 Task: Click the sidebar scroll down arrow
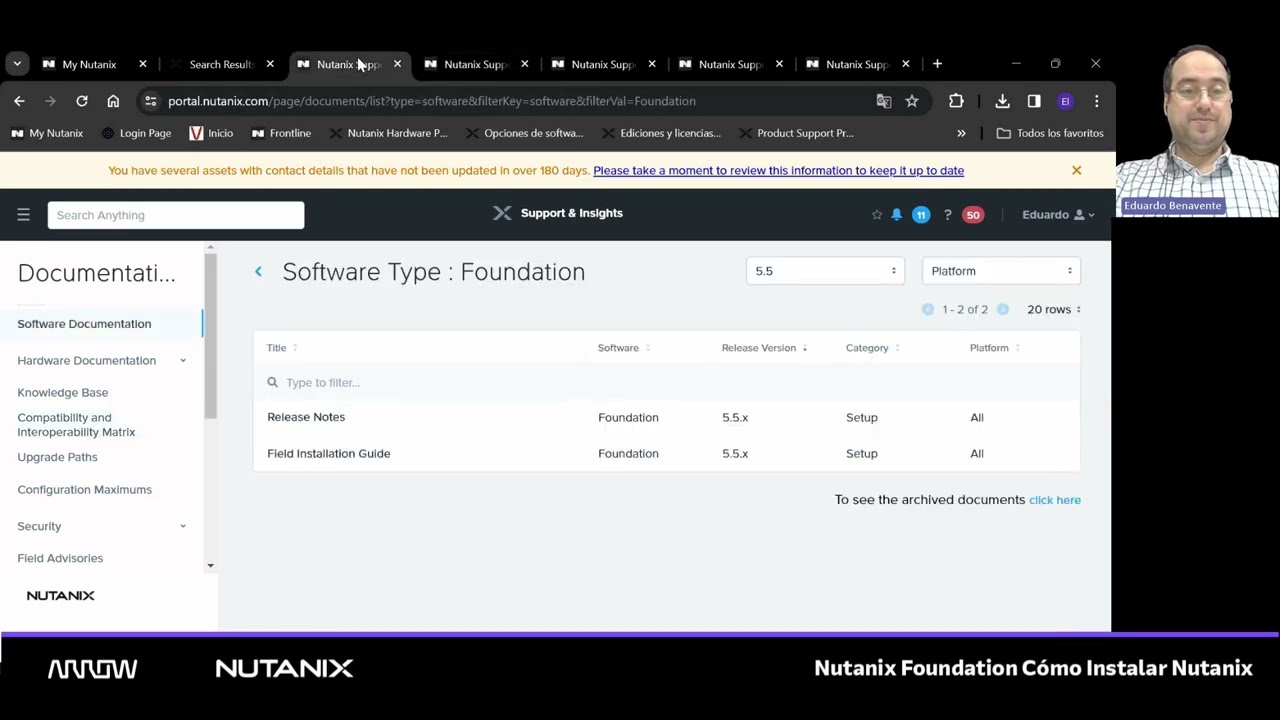pyautogui.click(x=210, y=566)
